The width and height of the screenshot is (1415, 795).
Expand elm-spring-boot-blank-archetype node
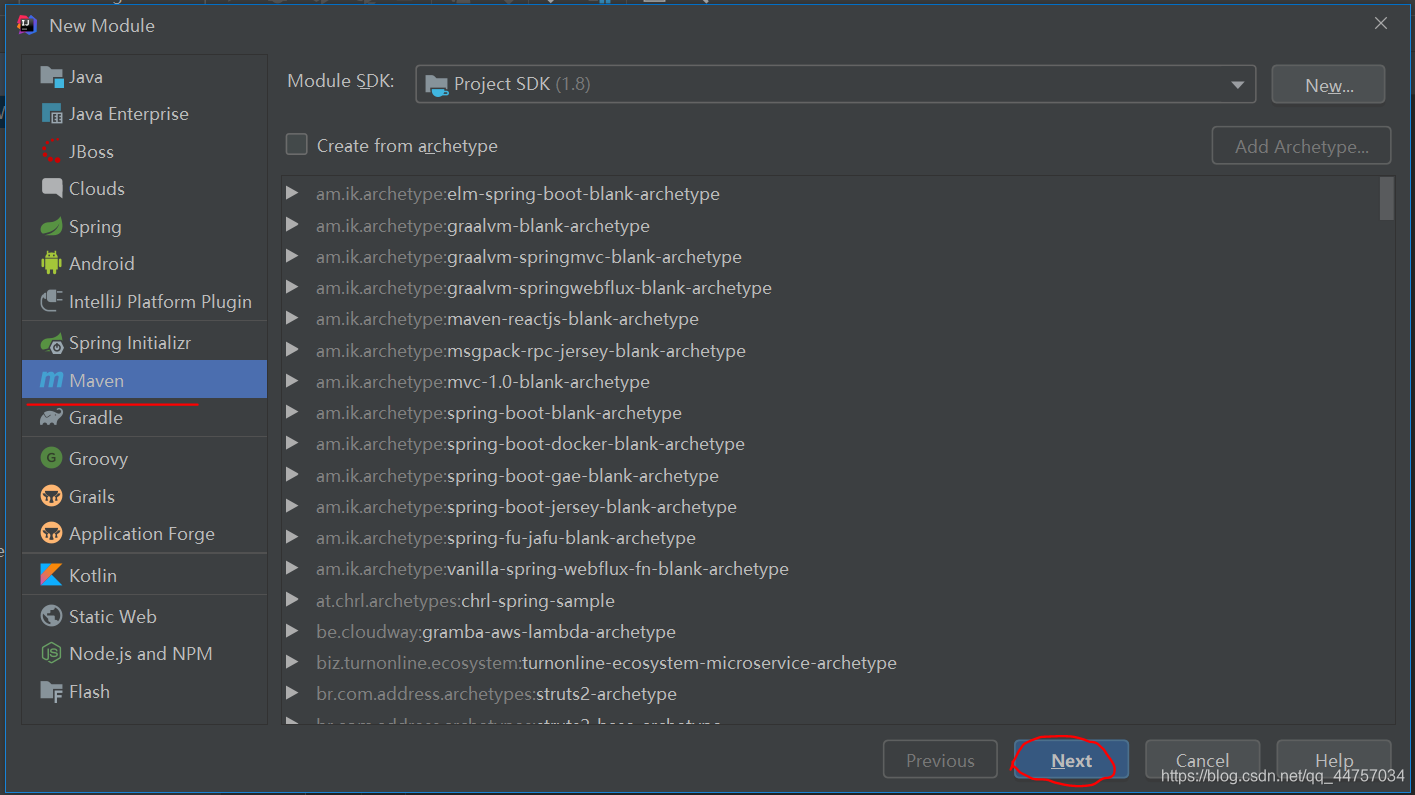292,193
